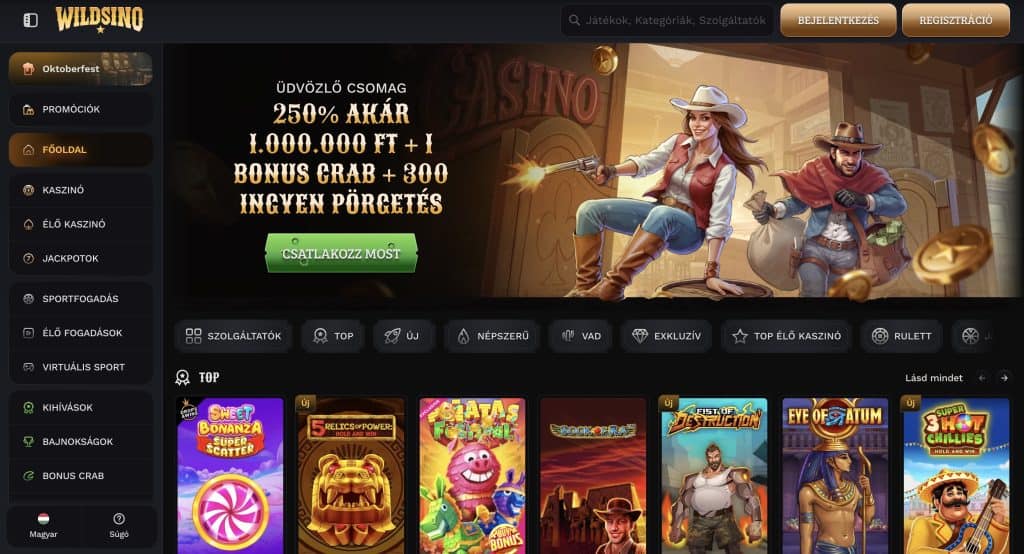Filter games by Exkluzív category

coord(666,336)
